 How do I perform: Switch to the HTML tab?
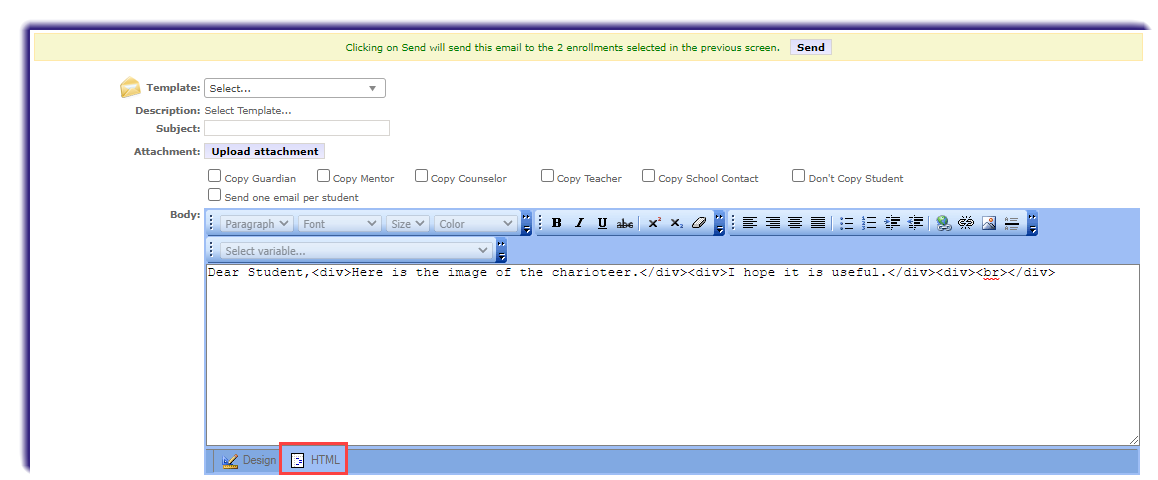coord(315,460)
